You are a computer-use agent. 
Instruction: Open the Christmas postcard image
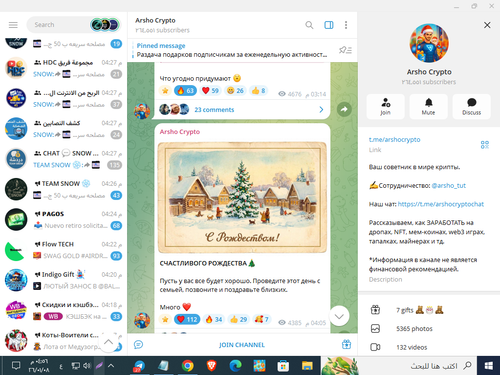(242, 197)
